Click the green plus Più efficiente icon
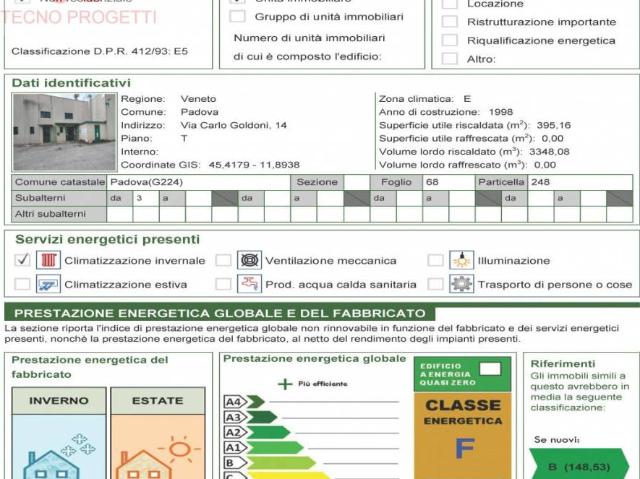This screenshot has width=640, height=479. (x=285, y=384)
